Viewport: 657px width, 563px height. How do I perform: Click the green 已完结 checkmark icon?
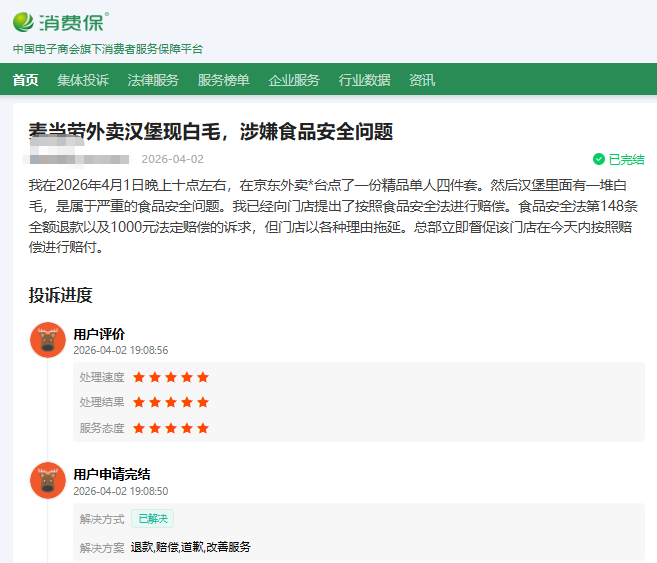point(599,159)
